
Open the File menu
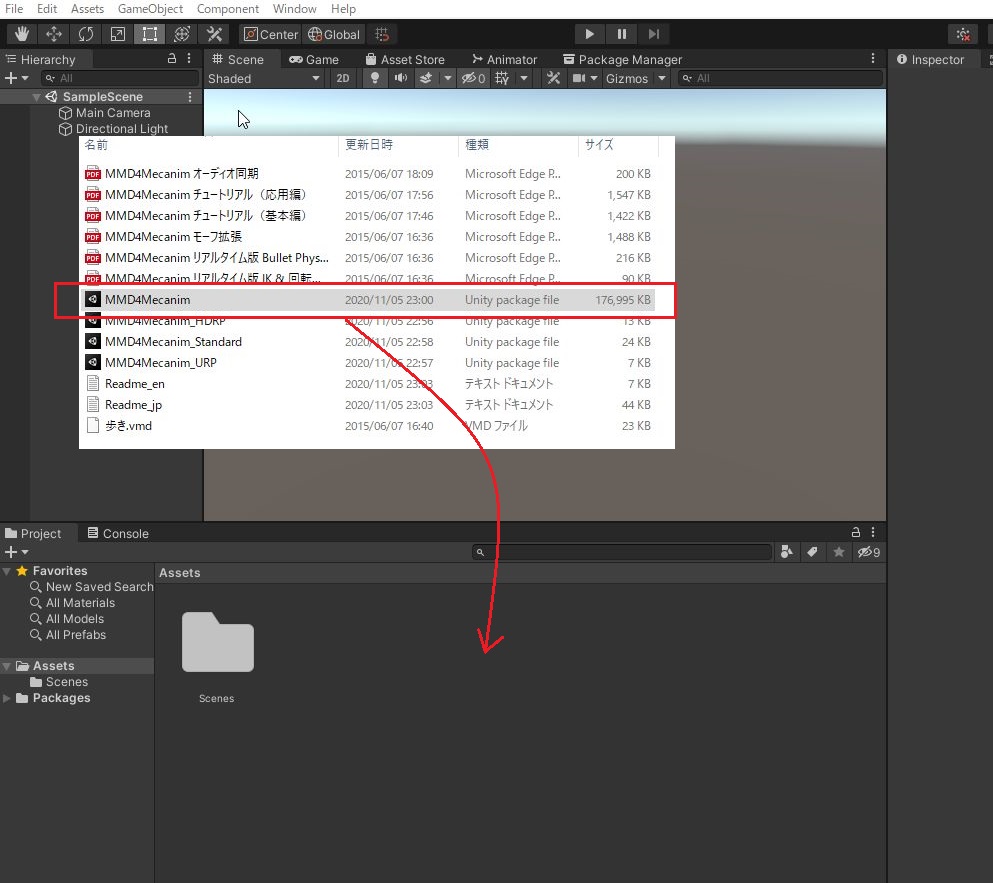(x=14, y=9)
